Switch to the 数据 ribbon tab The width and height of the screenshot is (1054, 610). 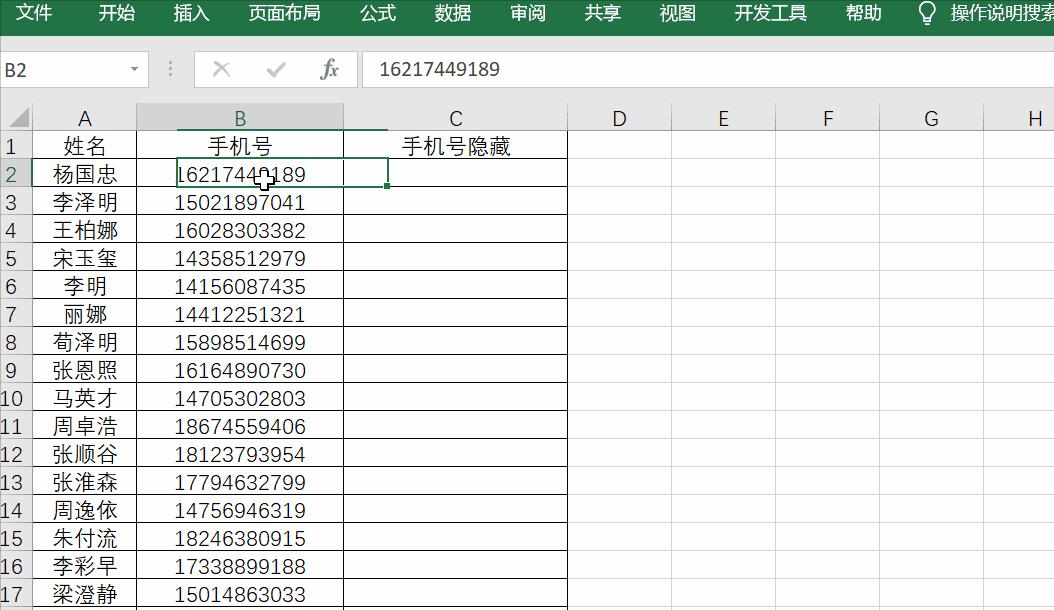tap(452, 14)
